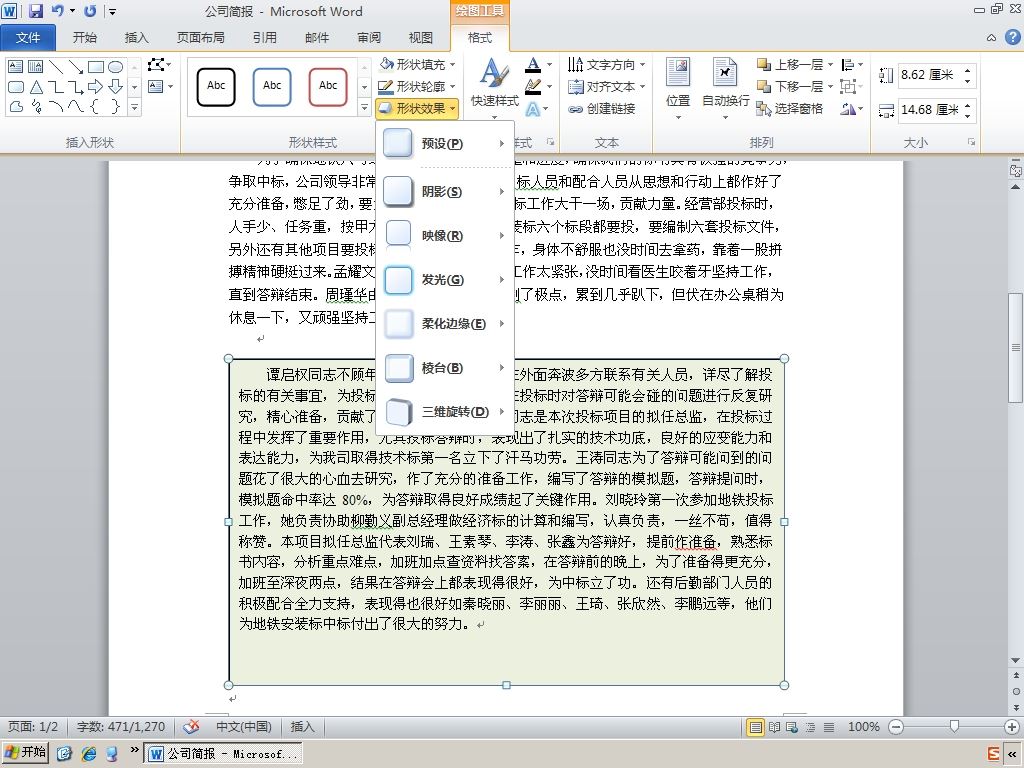Image resolution: width=1024 pixels, height=768 pixels.
Task: Select the curve shape
Action: coord(76,106)
